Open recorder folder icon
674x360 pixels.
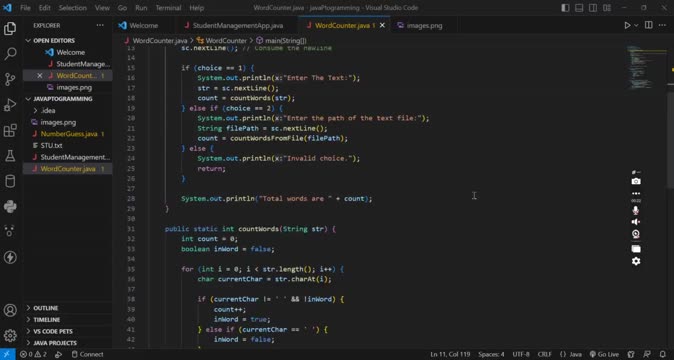coord(636,249)
